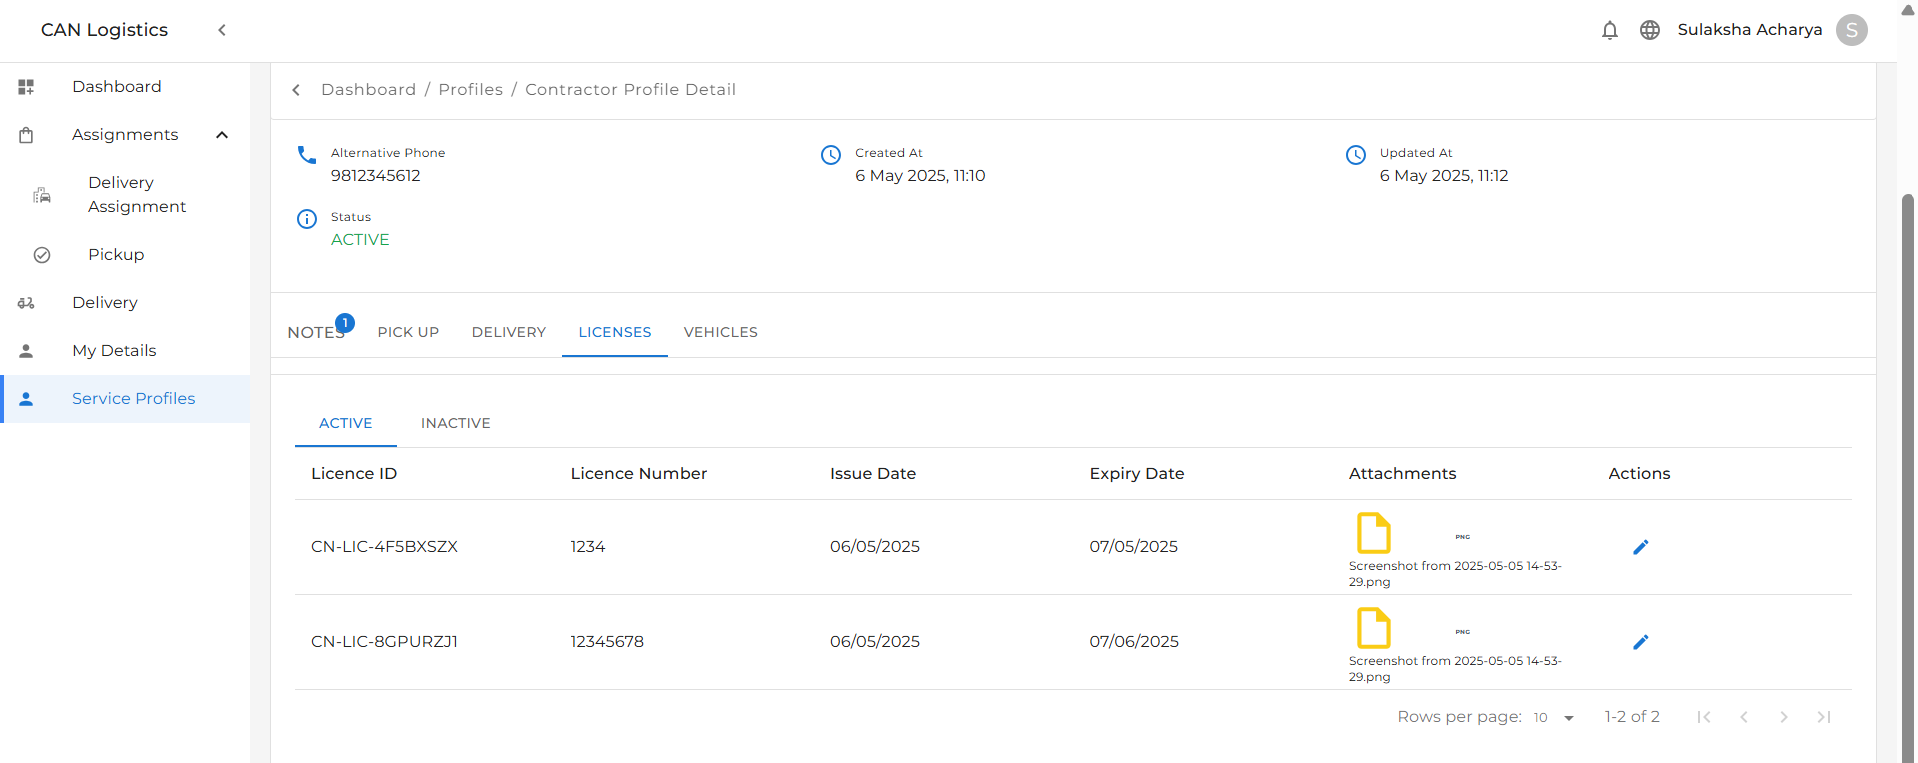This screenshot has width=1918, height=763.
Task: Click the 1-2 of 2 pagination text
Action: [1632, 717]
